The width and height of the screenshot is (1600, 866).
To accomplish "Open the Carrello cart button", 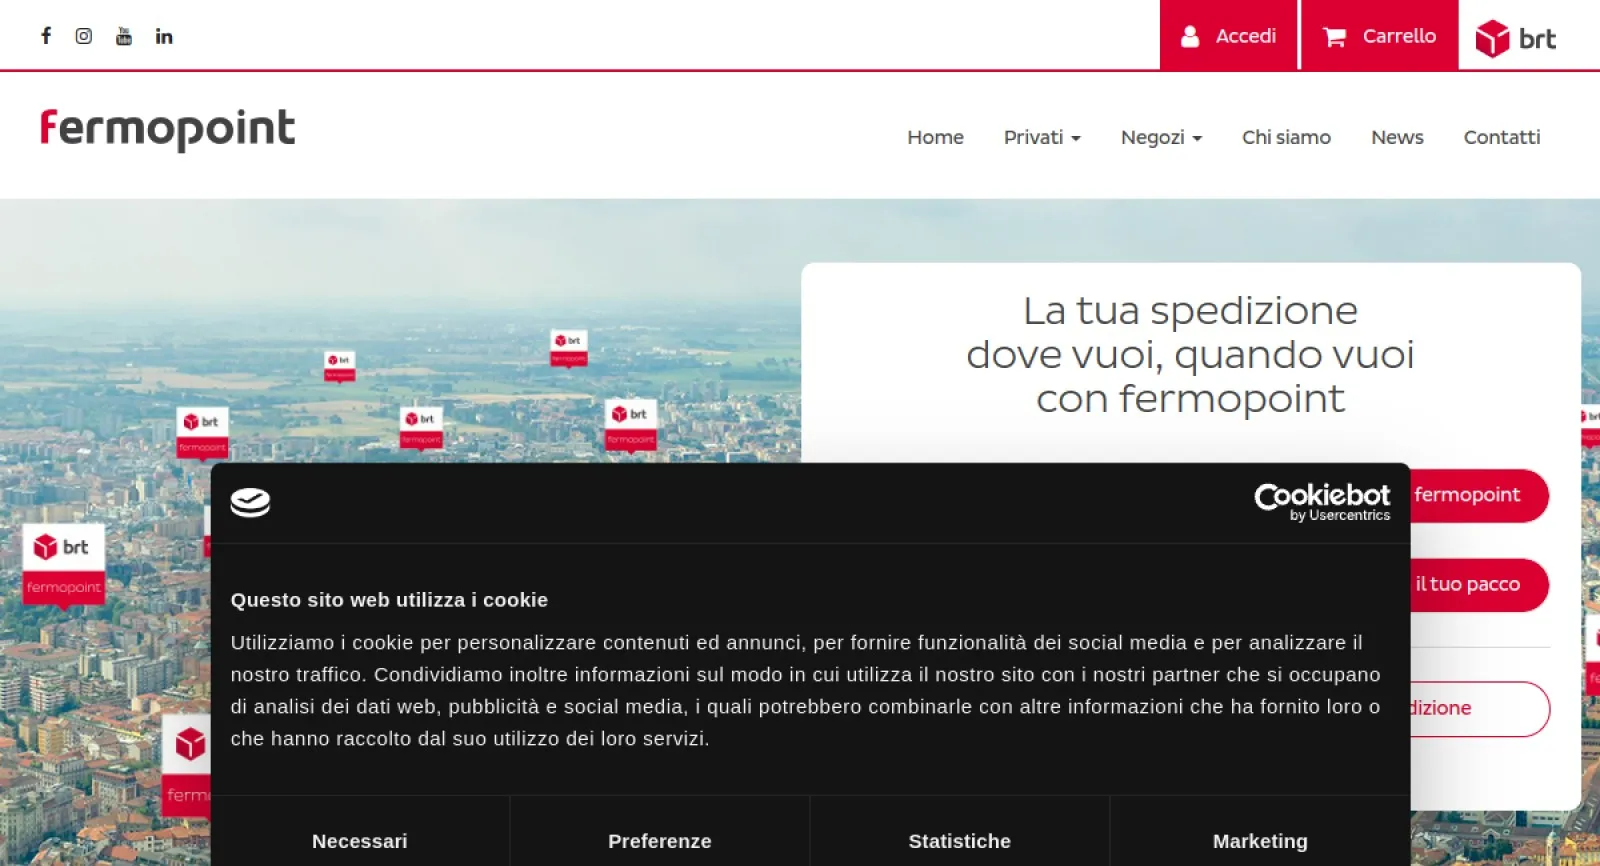I will coord(1380,35).
